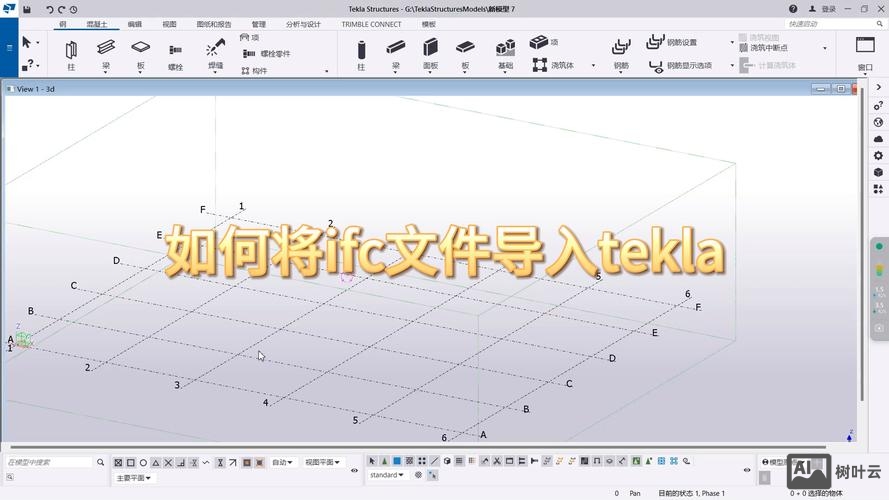This screenshot has width=889, height=500.
Task: Switch to the 混凝土 ribbon tab
Action: click(97, 24)
